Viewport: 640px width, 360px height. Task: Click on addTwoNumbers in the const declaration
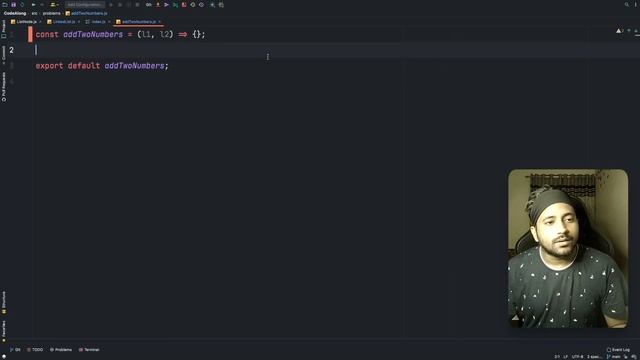point(93,34)
